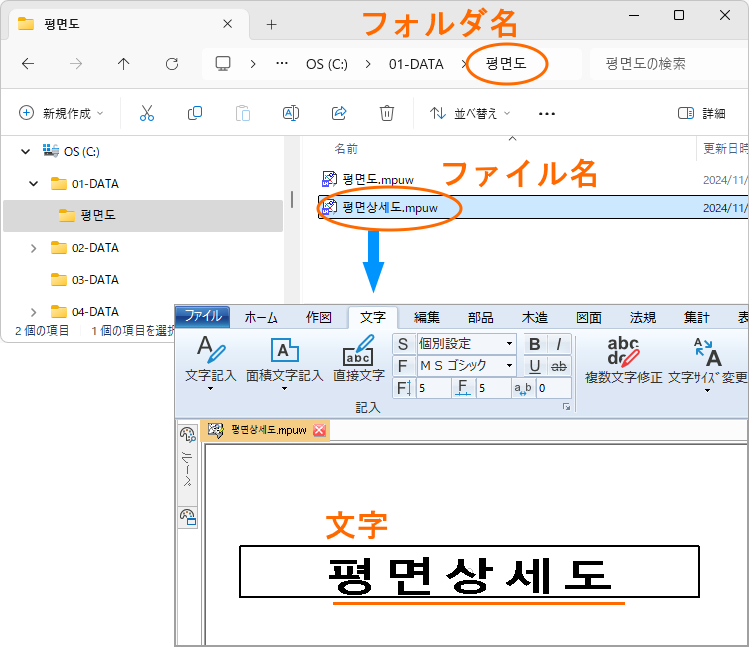Screen dimensions: 749x647
Task: Close the 평면도 Explorer tab
Action: tap(227, 24)
